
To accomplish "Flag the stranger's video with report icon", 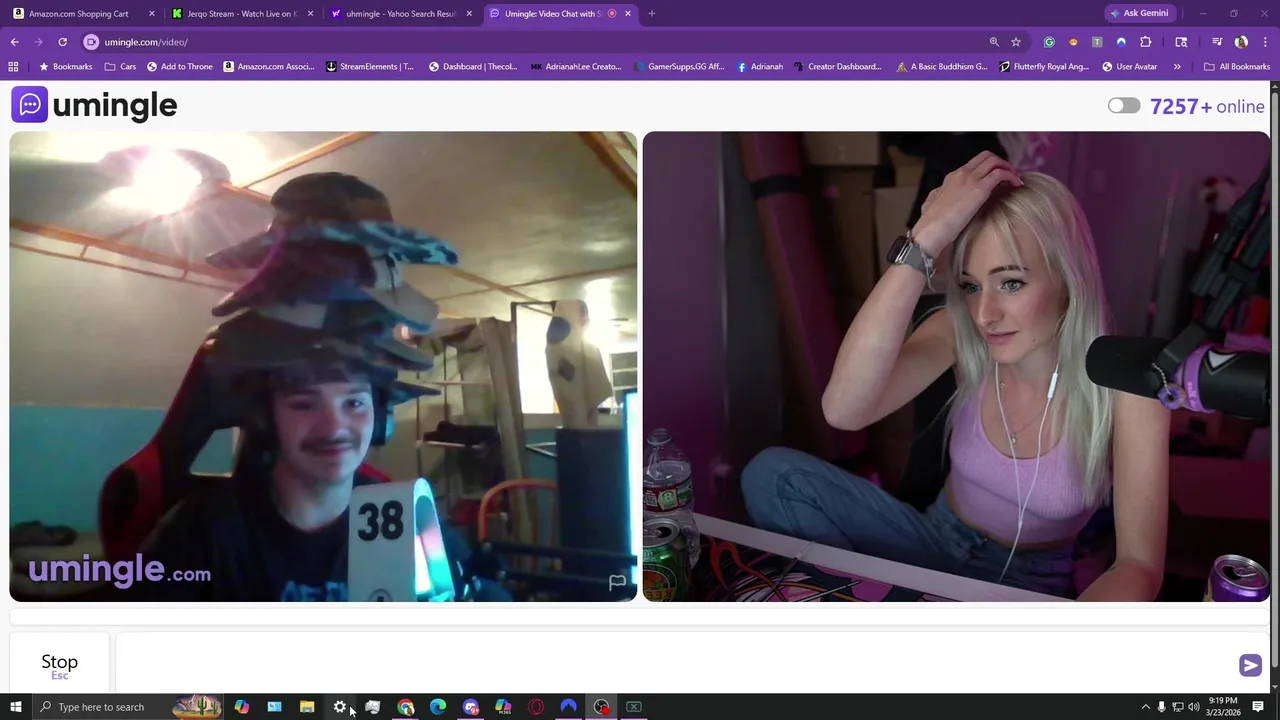I will click(x=617, y=582).
